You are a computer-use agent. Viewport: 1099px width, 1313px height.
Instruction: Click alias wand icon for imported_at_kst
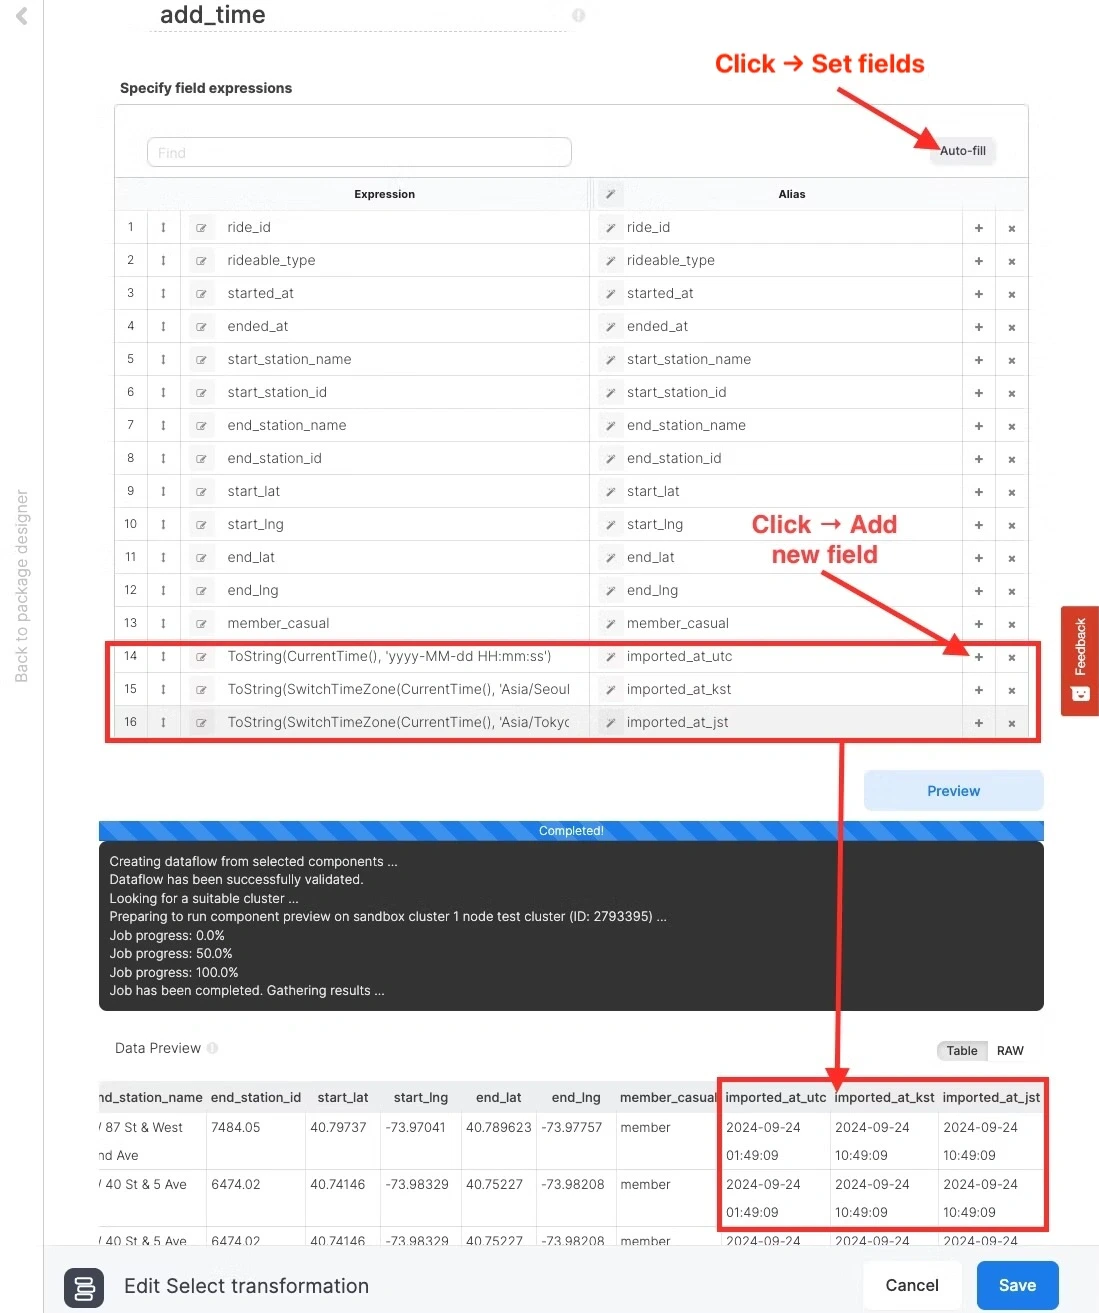click(610, 690)
